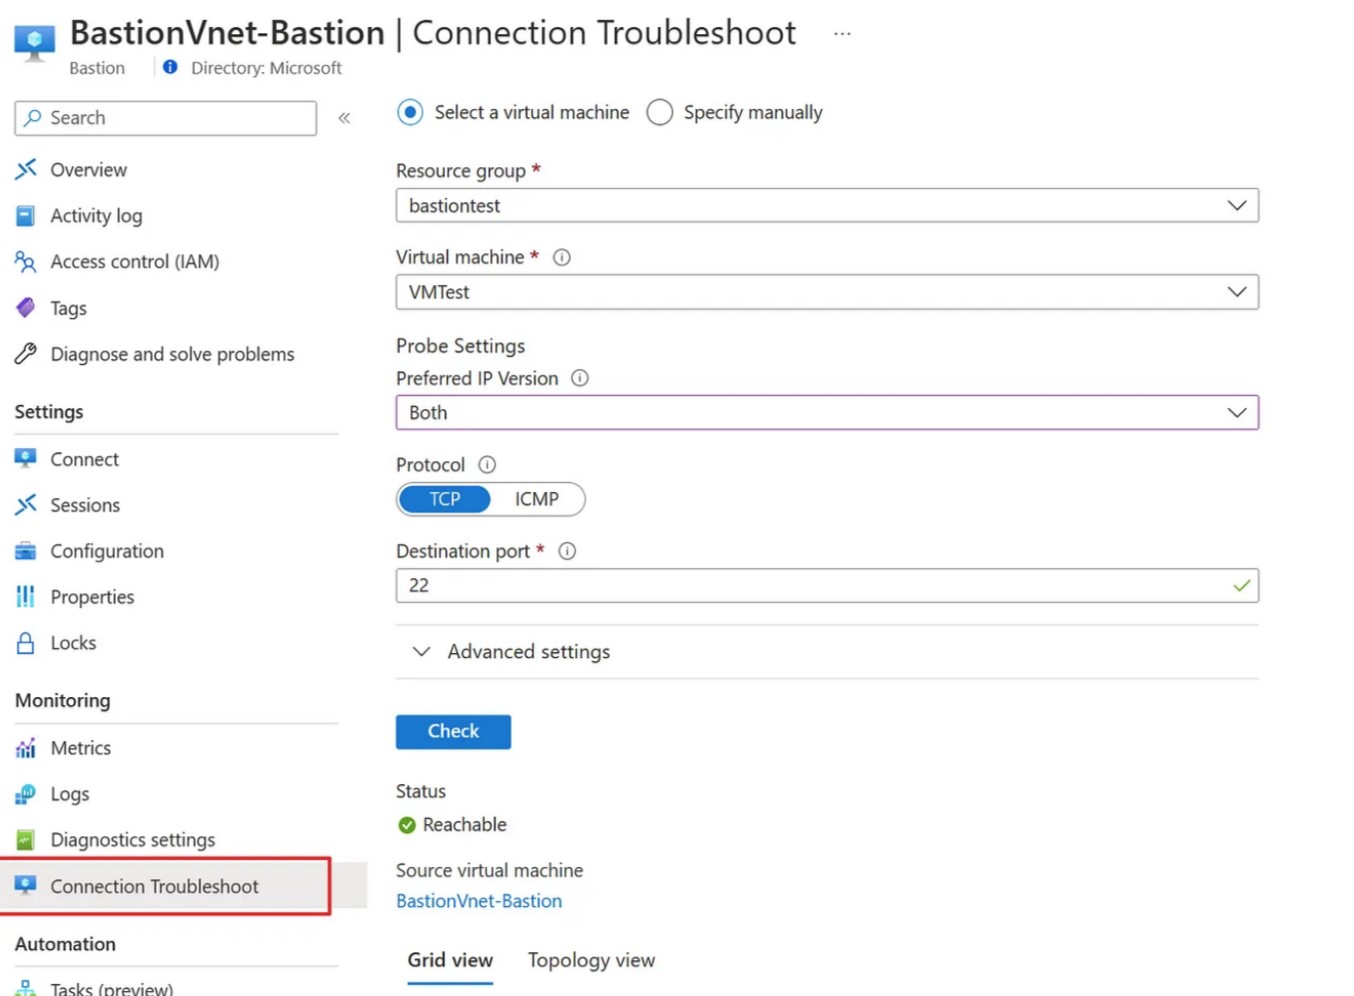
Task: Click the Overview icon in sidebar
Action: (x=26, y=170)
